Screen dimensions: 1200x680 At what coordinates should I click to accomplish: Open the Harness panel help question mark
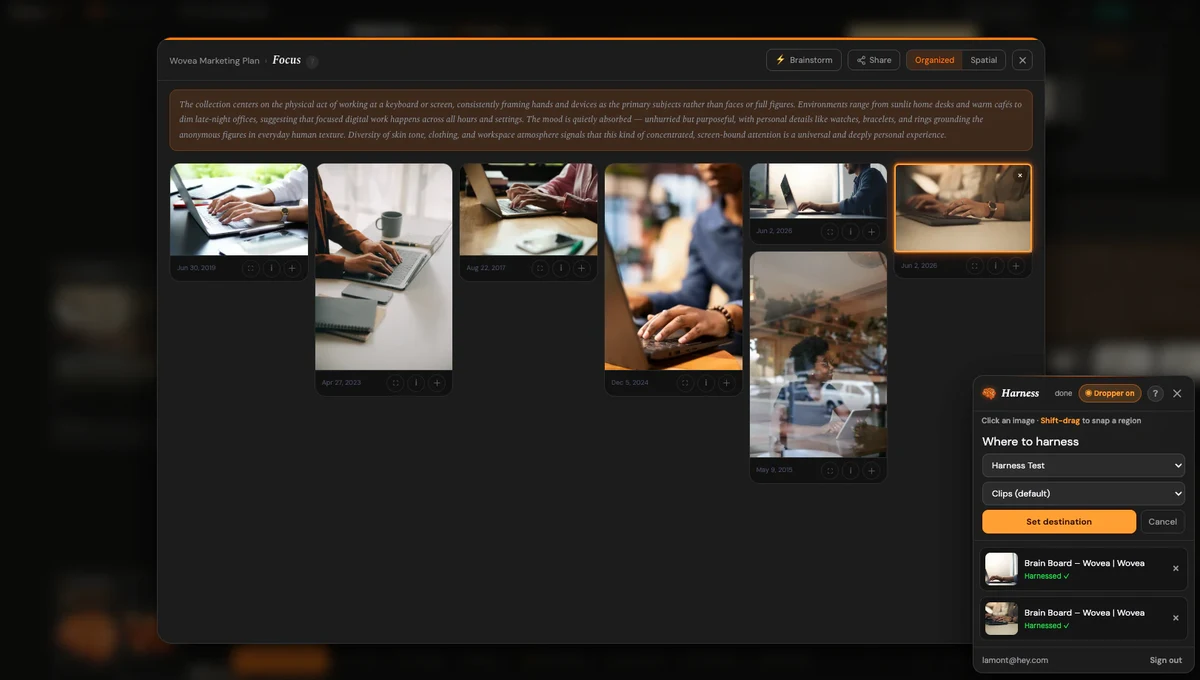[1155, 393]
